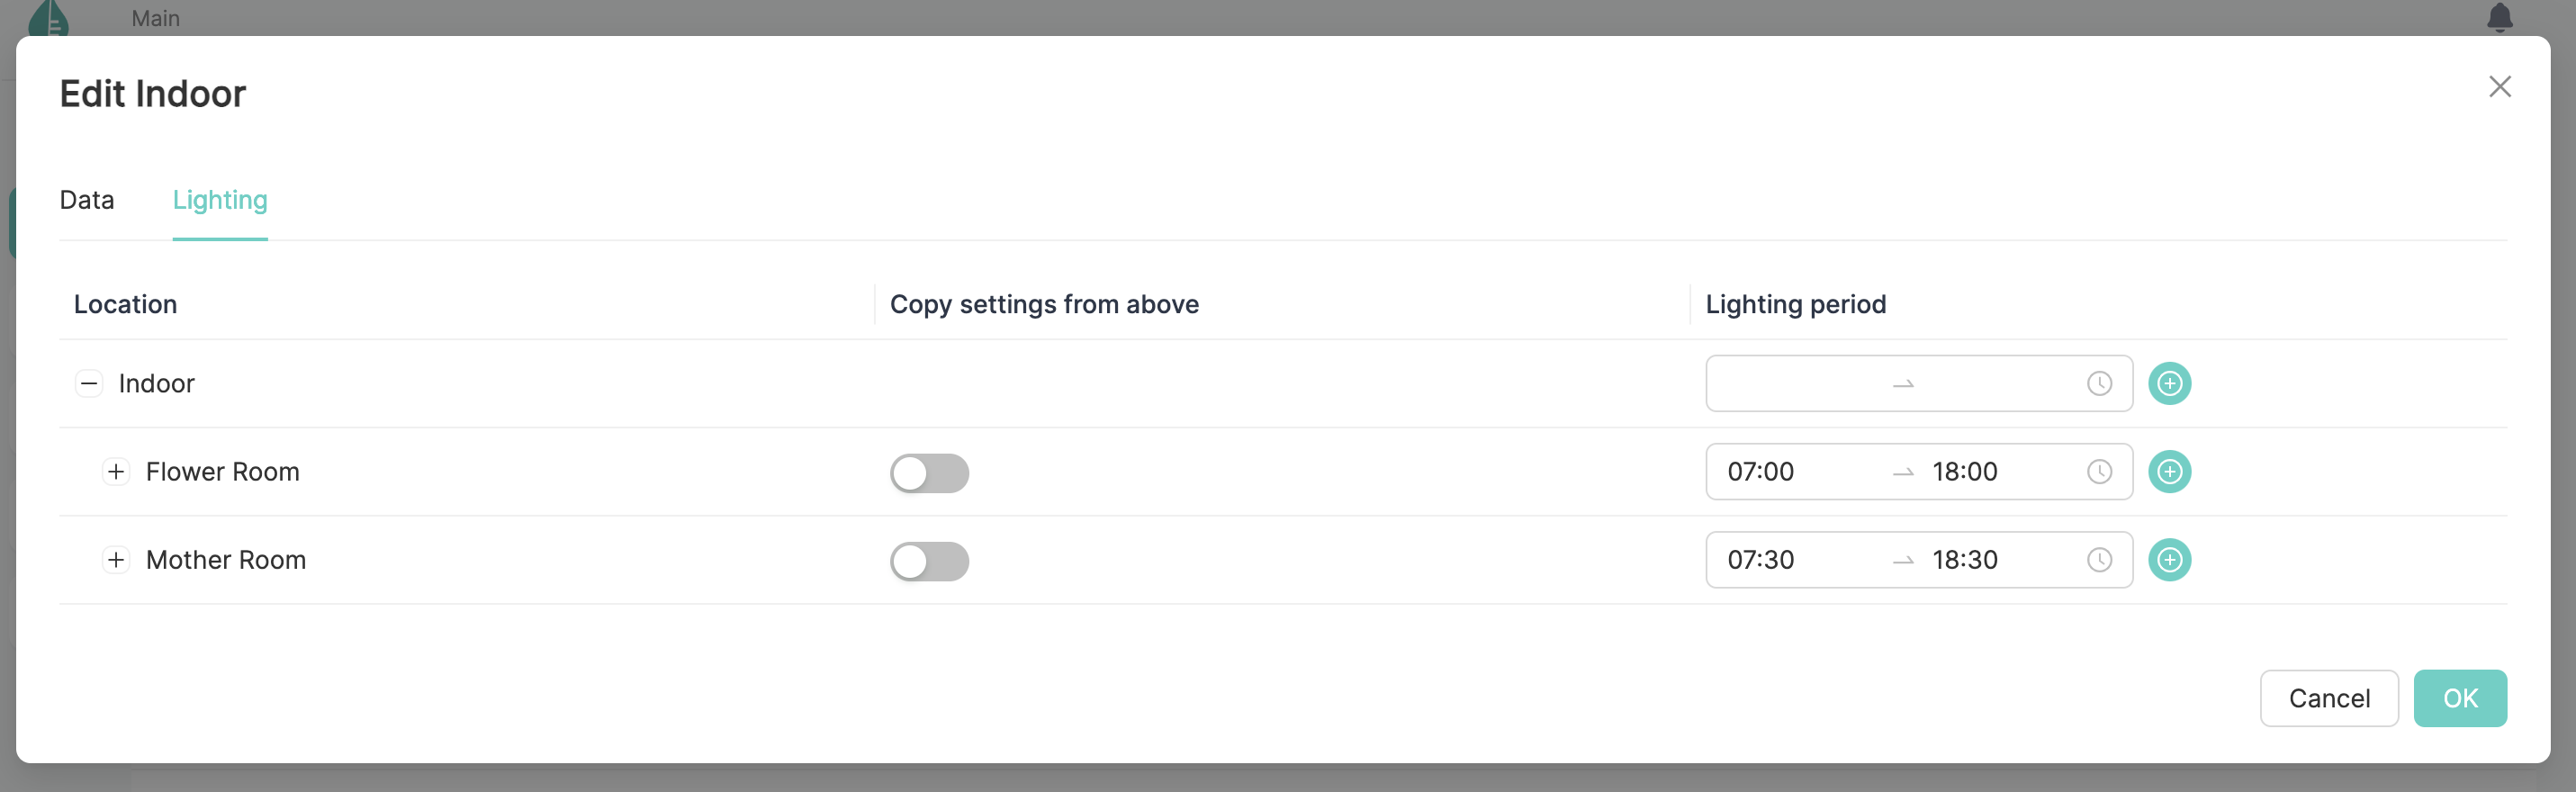Close the Edit Indoor dialog
Viewport: 2576px width, 792px height.
point(2499,87)
